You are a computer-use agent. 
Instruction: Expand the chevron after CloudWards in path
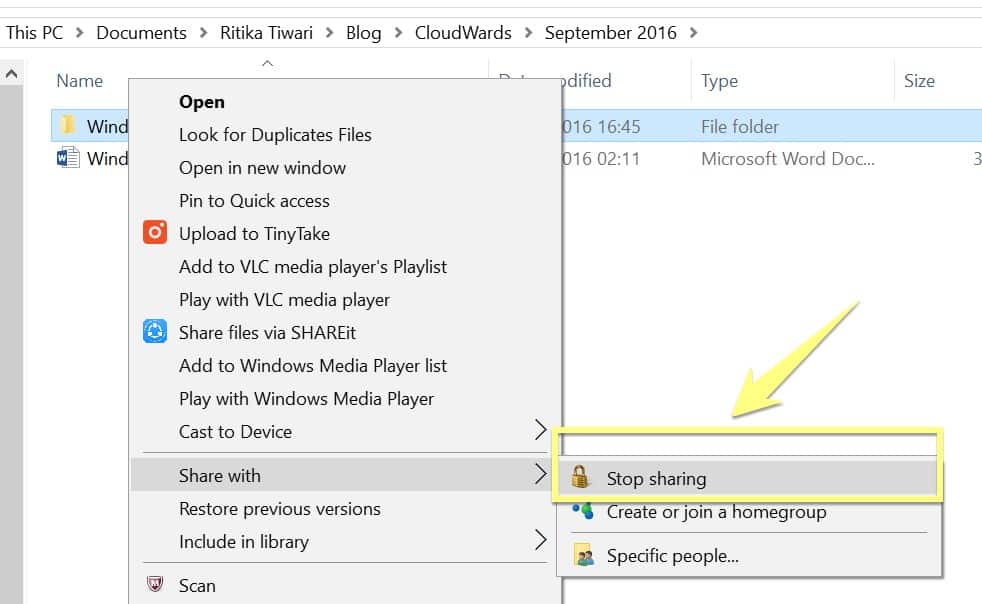pos(529,33)
